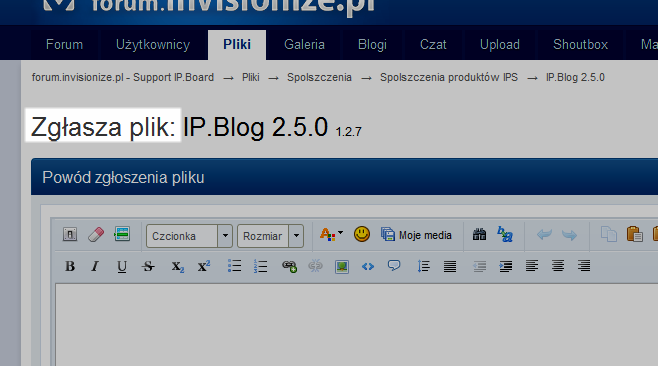Click the redo arrow
The height and width of the screenshot is (366, 658).
[x=569, y=235]
